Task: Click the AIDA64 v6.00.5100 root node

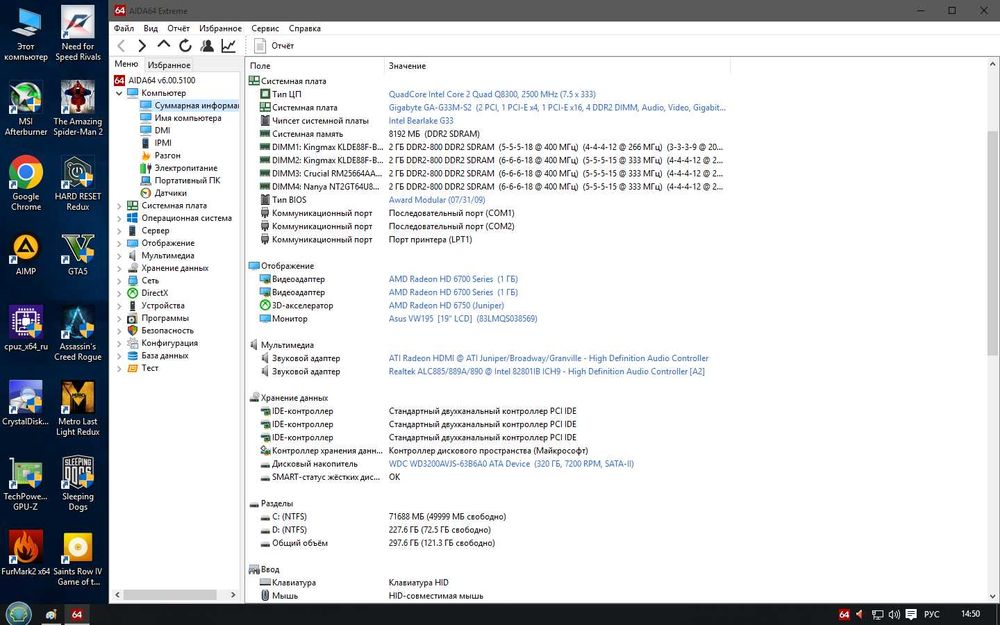Action: click(x=155, y=80)
